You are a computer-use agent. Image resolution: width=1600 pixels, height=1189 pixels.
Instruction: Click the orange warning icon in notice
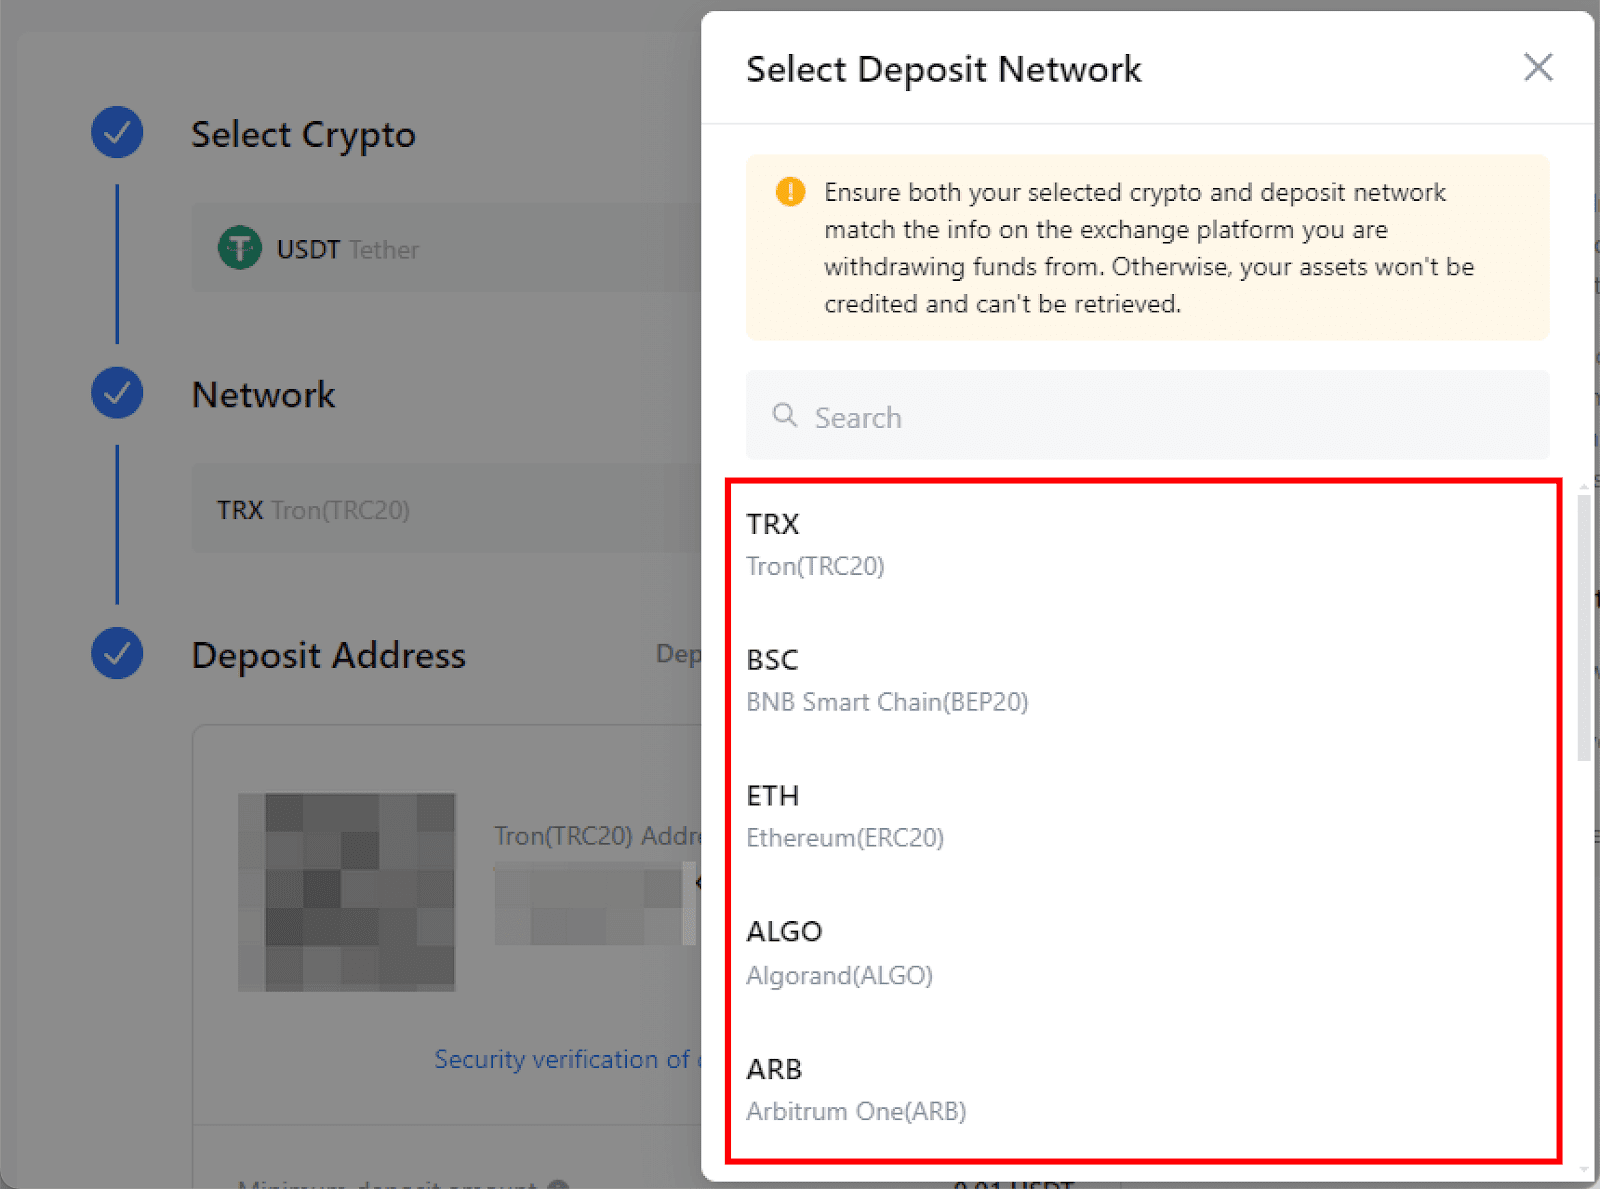click(790, 192)
